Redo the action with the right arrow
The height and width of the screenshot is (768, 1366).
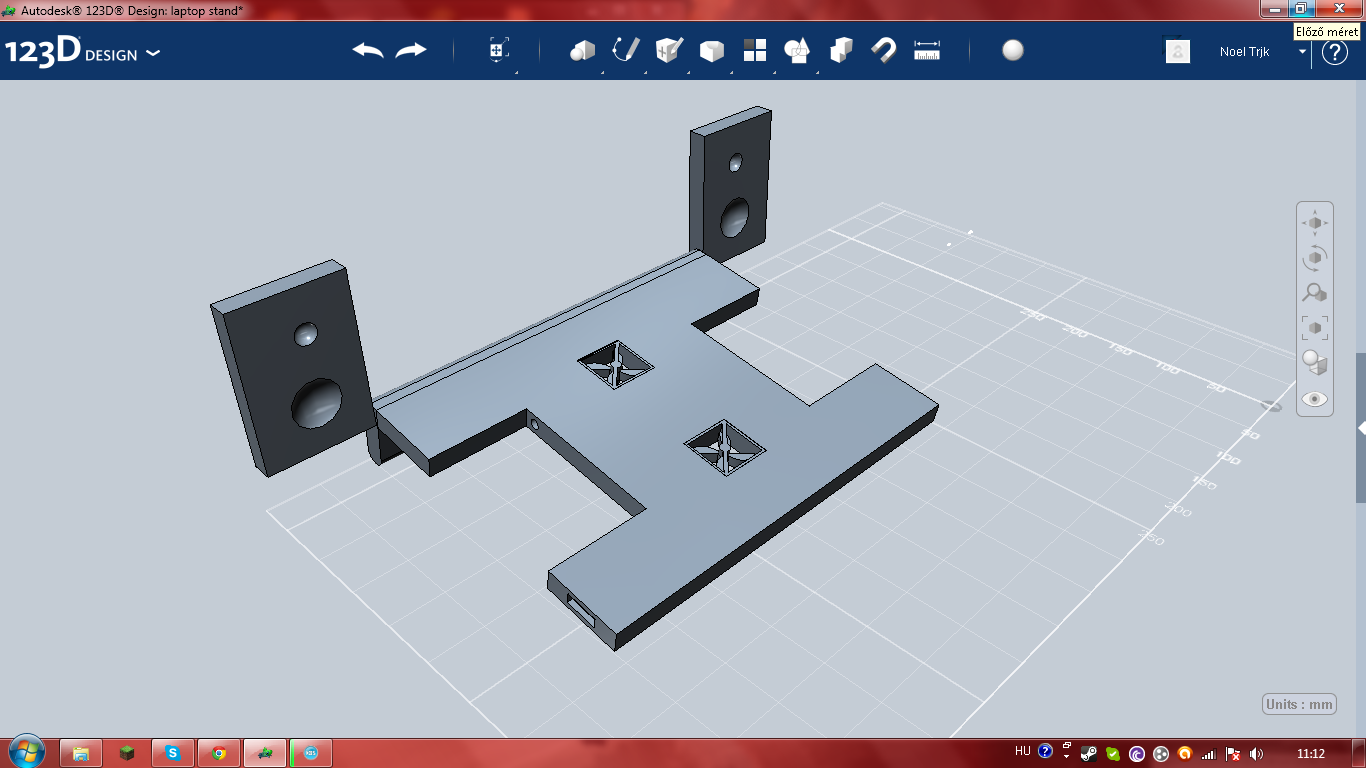click(x=411, y=51)
